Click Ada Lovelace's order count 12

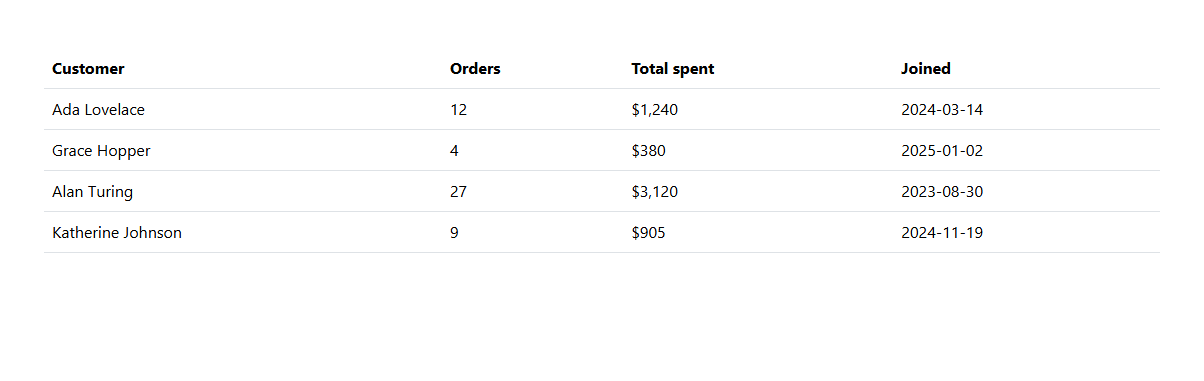point(458,110)
